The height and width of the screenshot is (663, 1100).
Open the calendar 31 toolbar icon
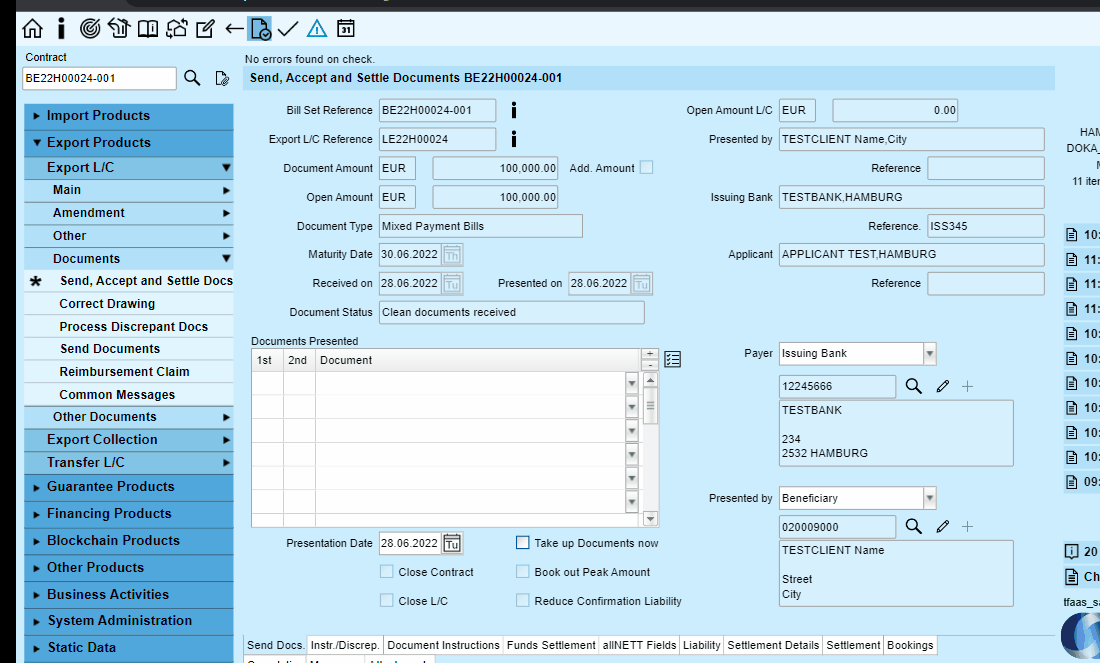tap(345, 29)
